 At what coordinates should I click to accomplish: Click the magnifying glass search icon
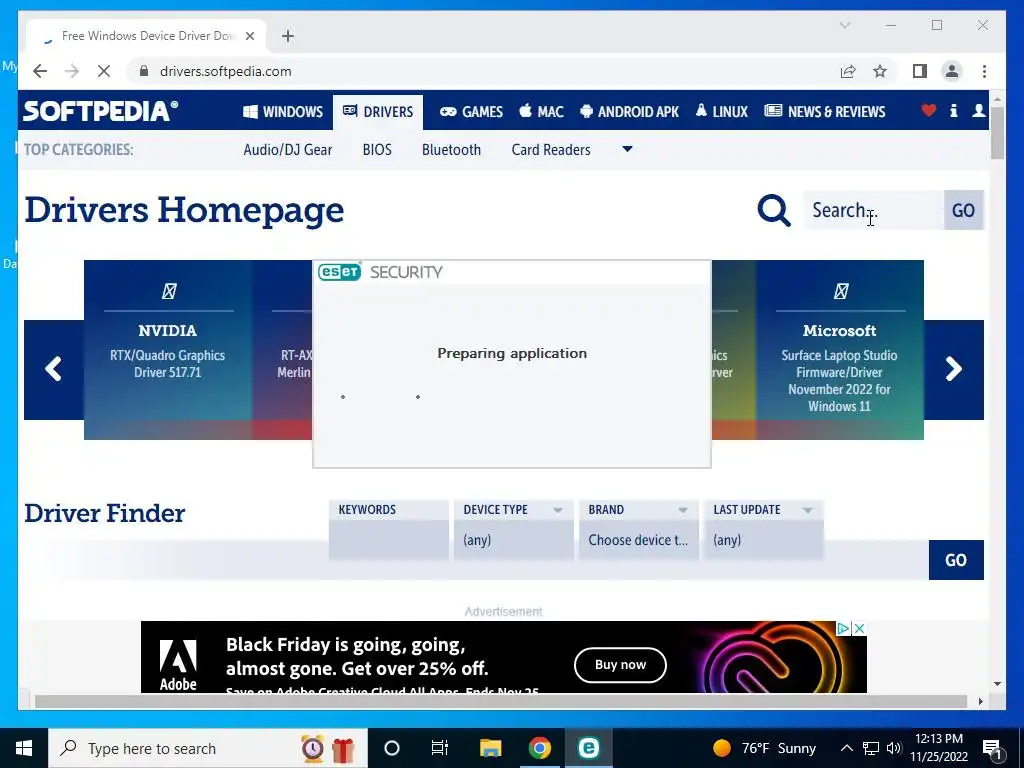coord(774,210)
